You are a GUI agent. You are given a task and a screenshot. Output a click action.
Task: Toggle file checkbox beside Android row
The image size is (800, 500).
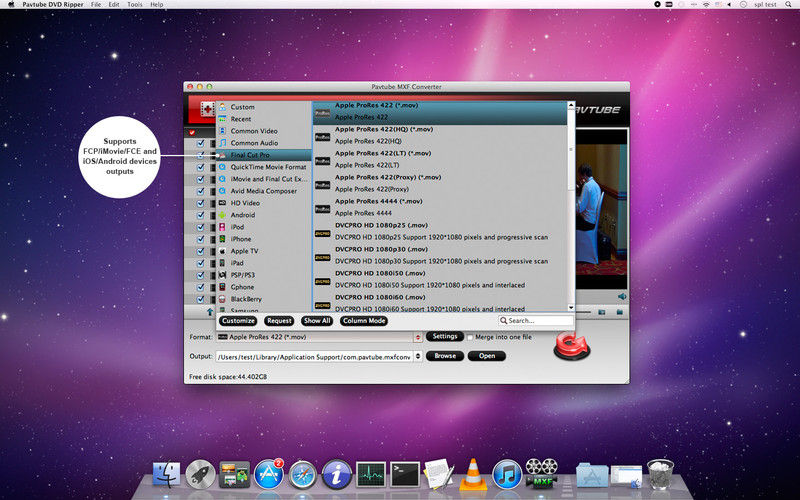pos(201,215)
